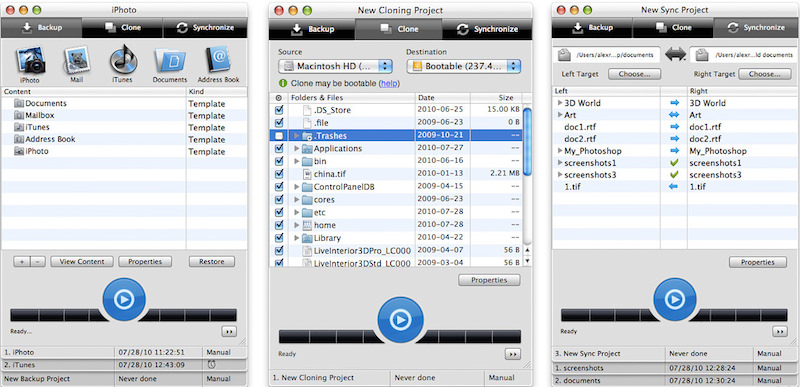Image resolution: width=800 pixels, height=387 pixels.
Task: Click the remove (-) button in iPhoto window
Action: (x=38, y=262)
